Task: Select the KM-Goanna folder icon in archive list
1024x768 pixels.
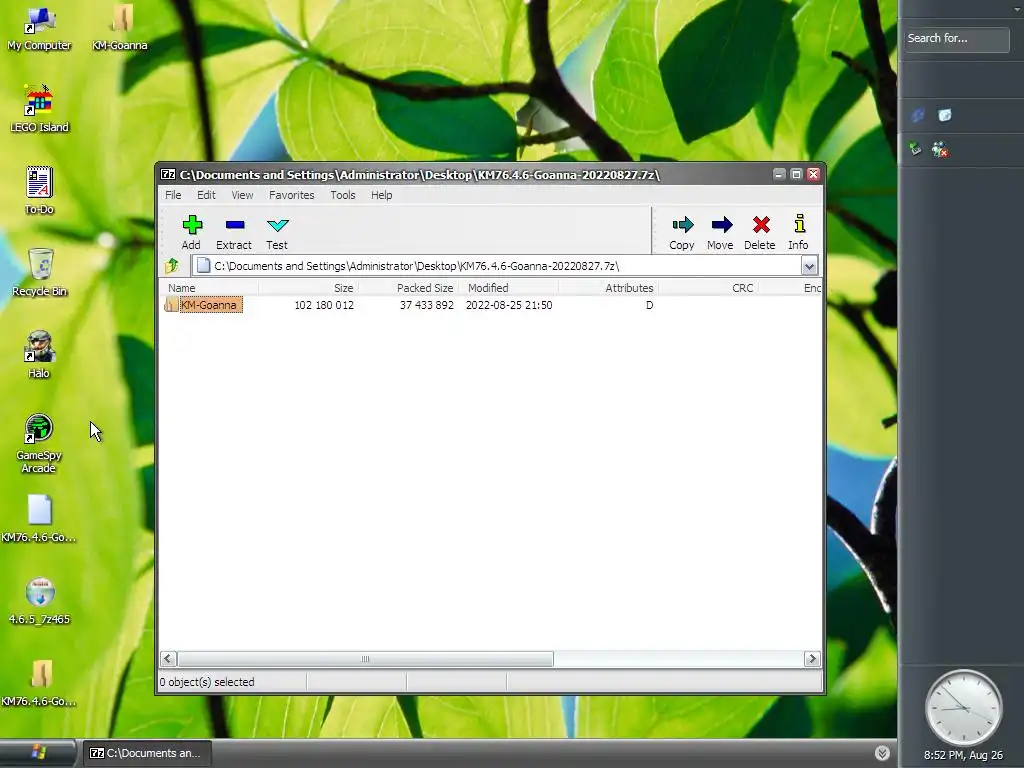Action: coord(171,305)
